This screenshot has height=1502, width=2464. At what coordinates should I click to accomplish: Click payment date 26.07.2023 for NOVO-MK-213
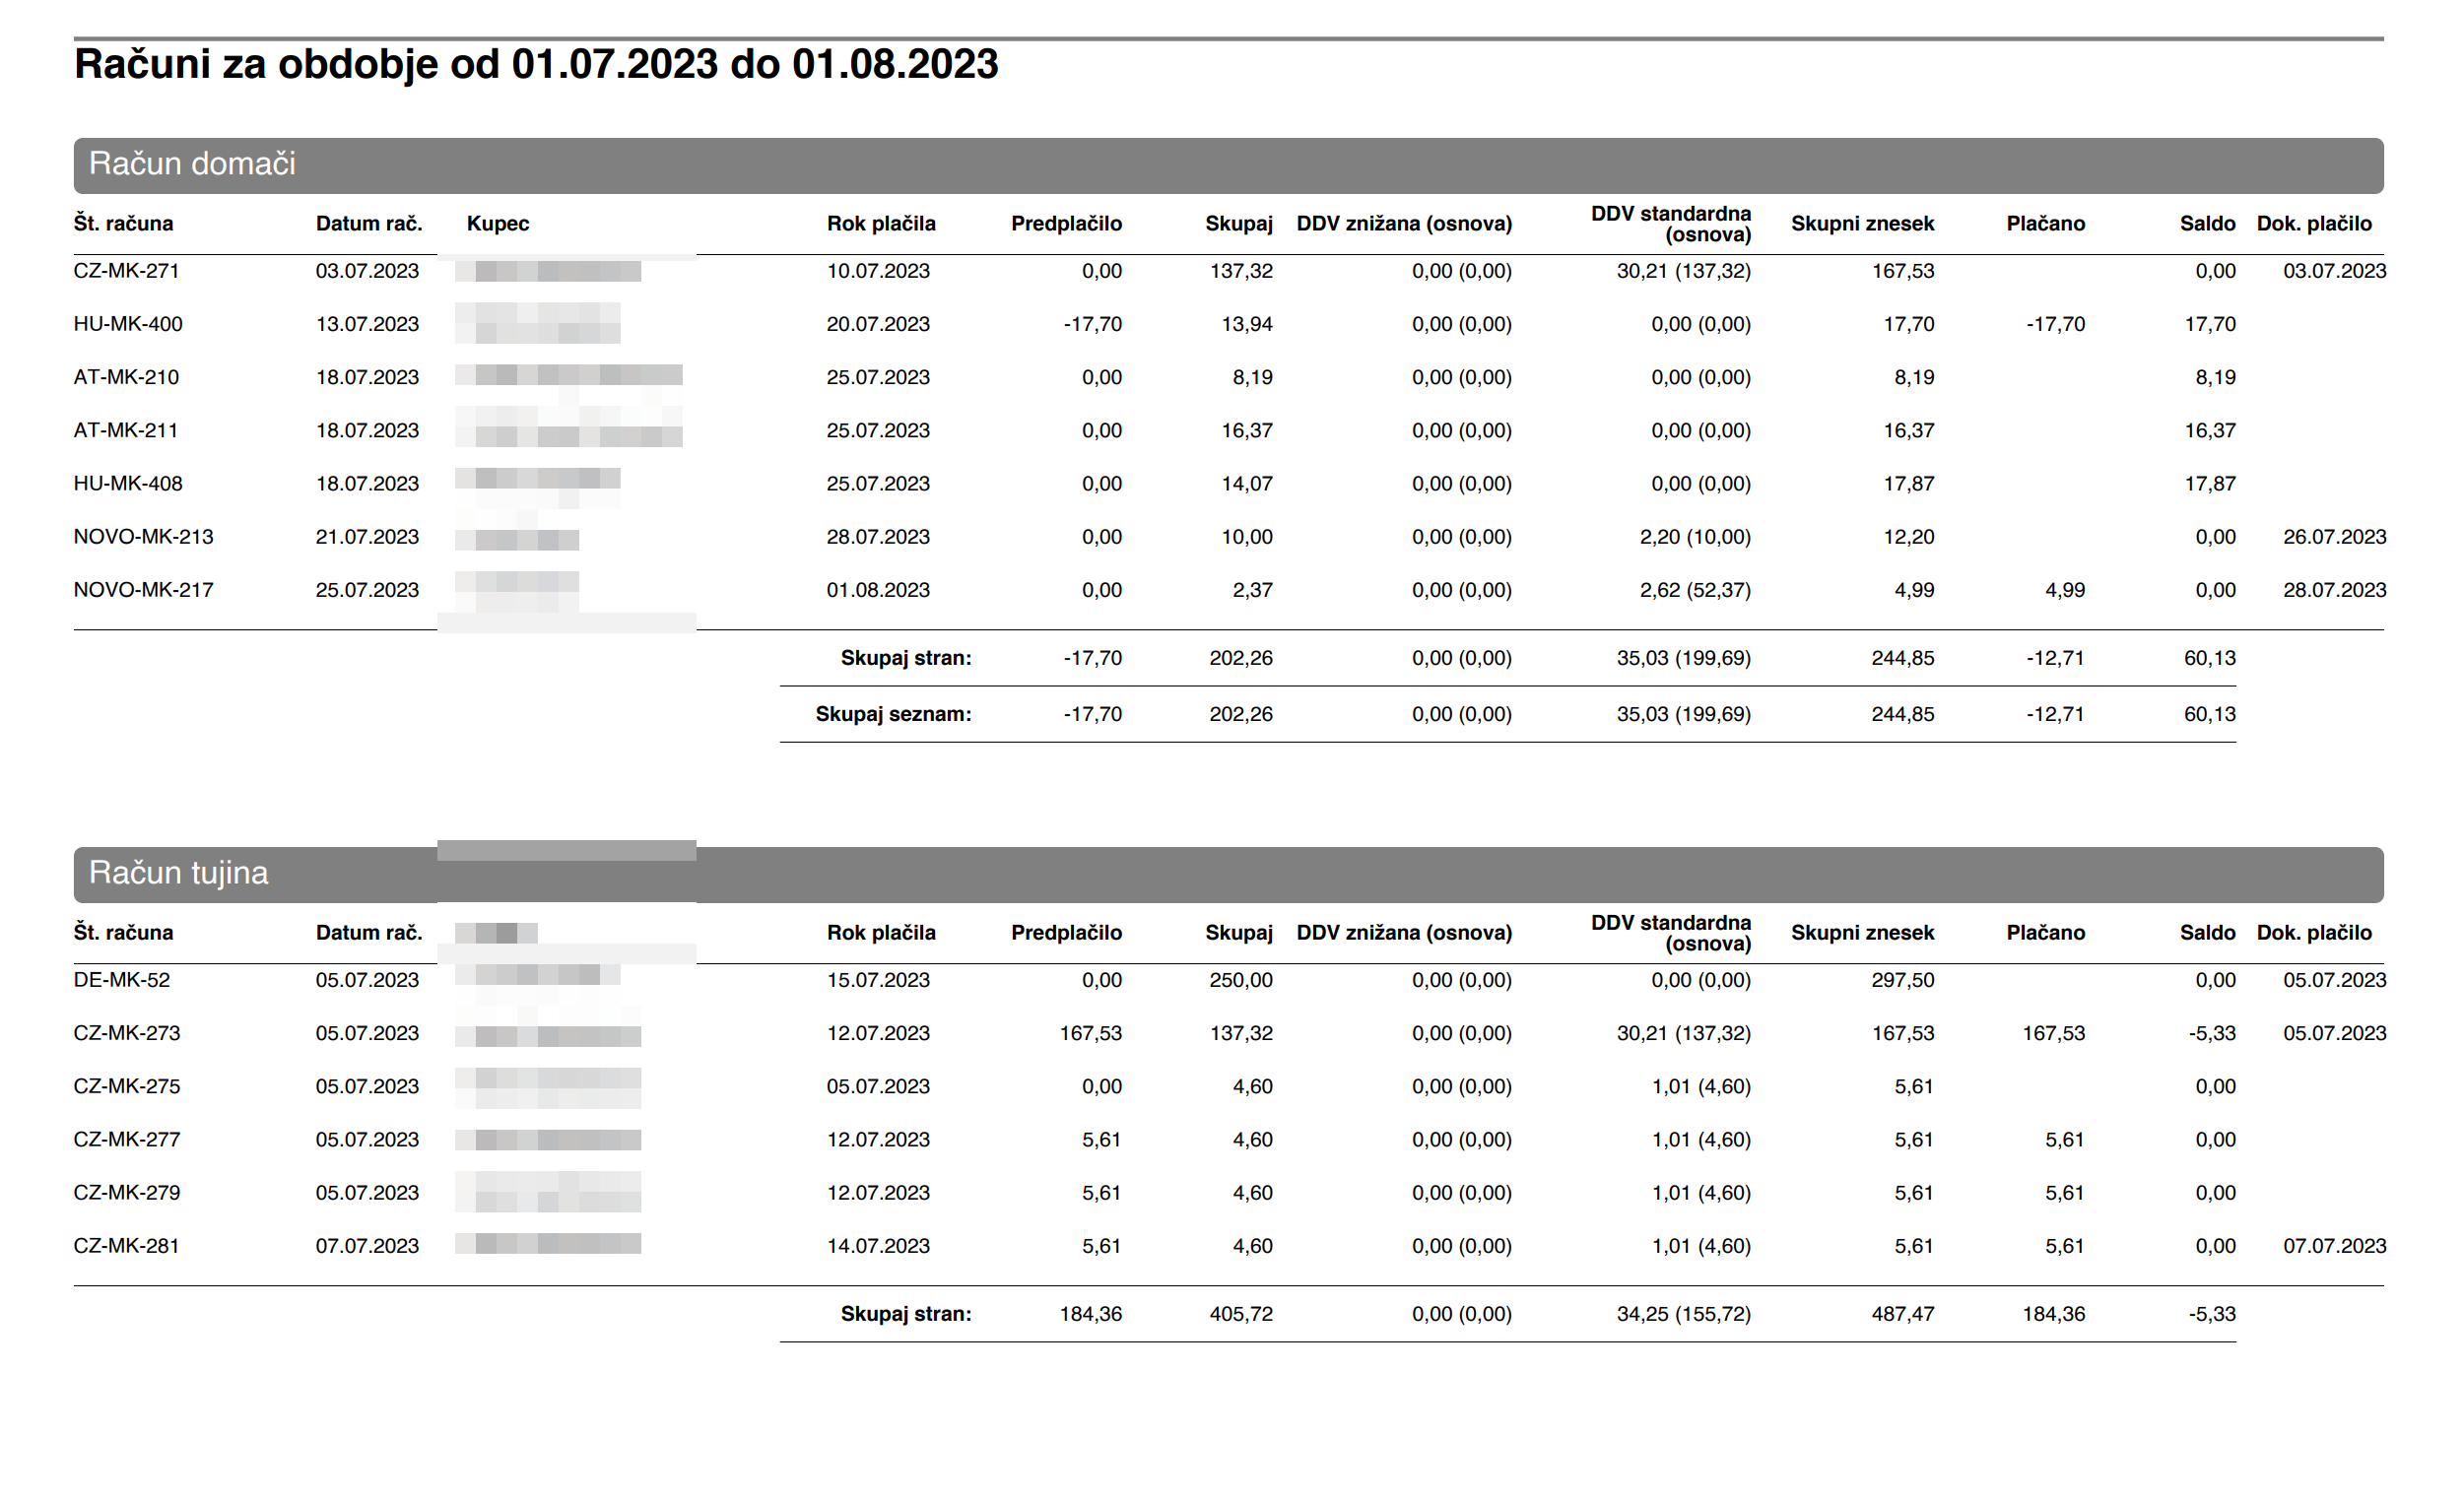(2334, 537)
